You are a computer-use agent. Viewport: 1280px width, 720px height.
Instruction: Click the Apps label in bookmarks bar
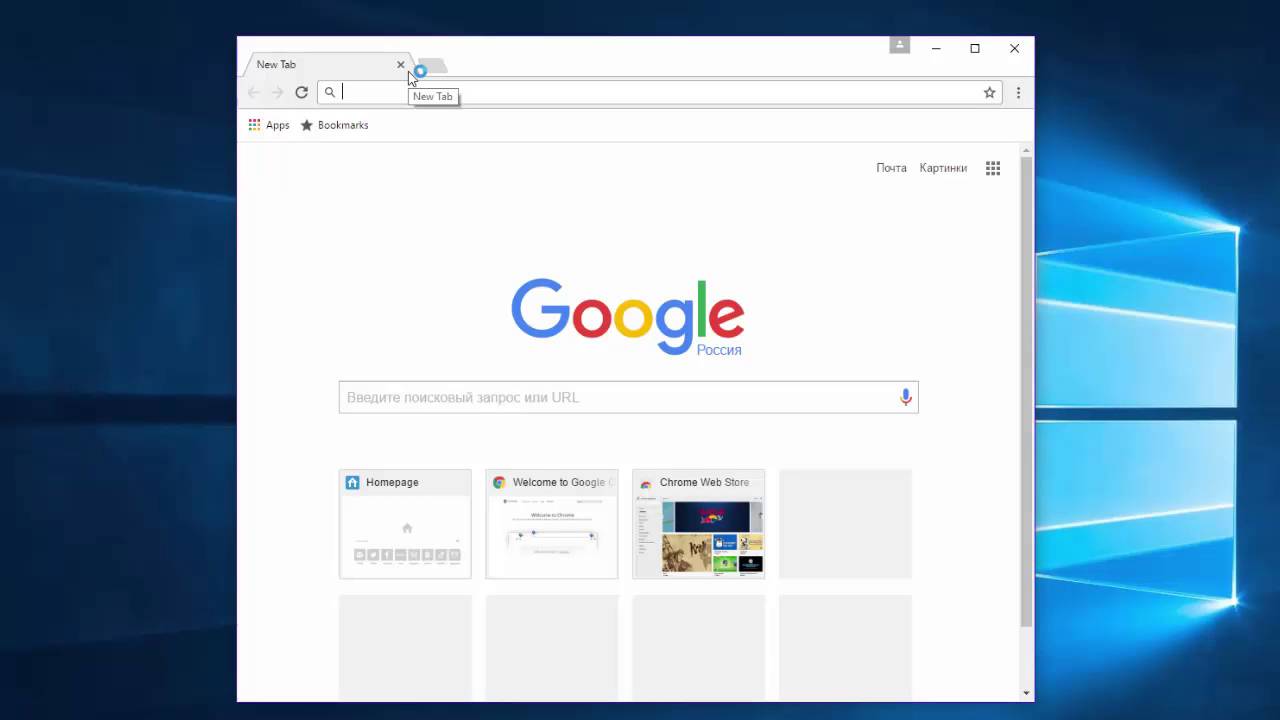tap(278, 125)
